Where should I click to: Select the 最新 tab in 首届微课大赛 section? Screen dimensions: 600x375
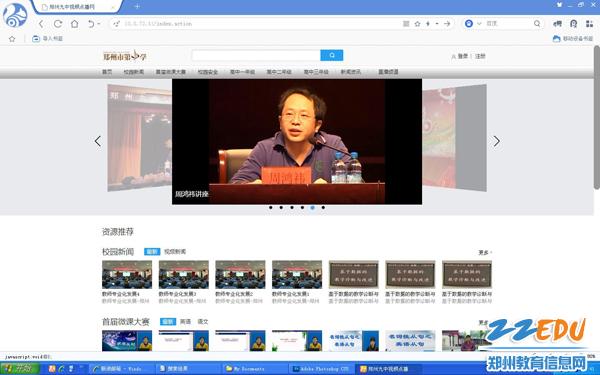pos(168,322)
